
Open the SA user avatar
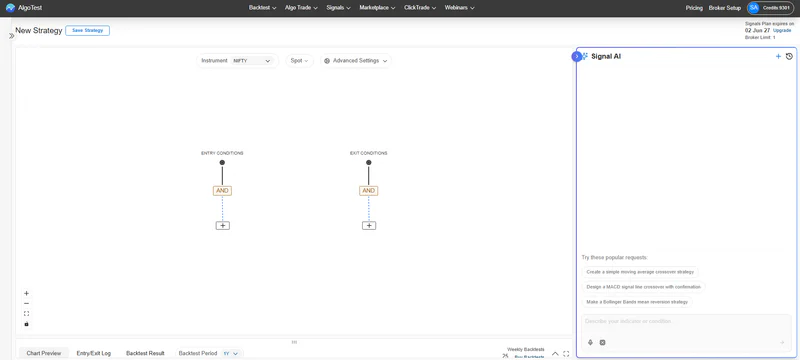point(754,8)
